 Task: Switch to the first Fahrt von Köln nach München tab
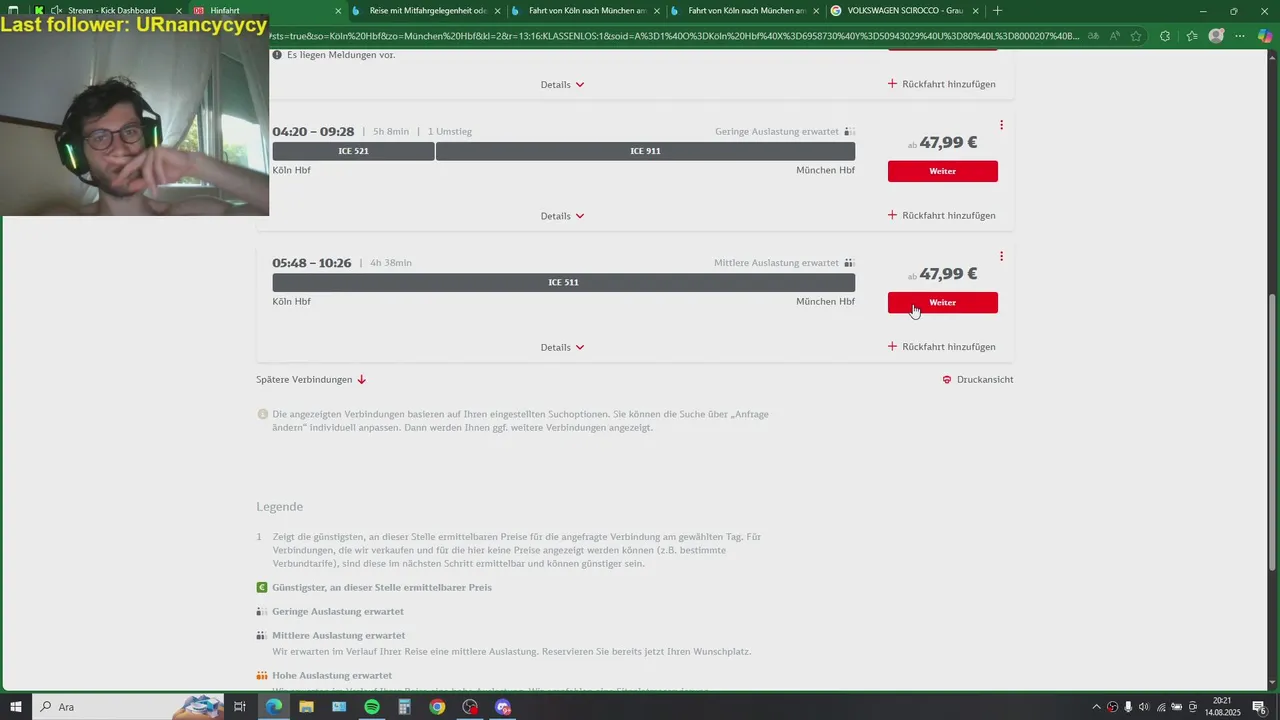coord(586,10)
